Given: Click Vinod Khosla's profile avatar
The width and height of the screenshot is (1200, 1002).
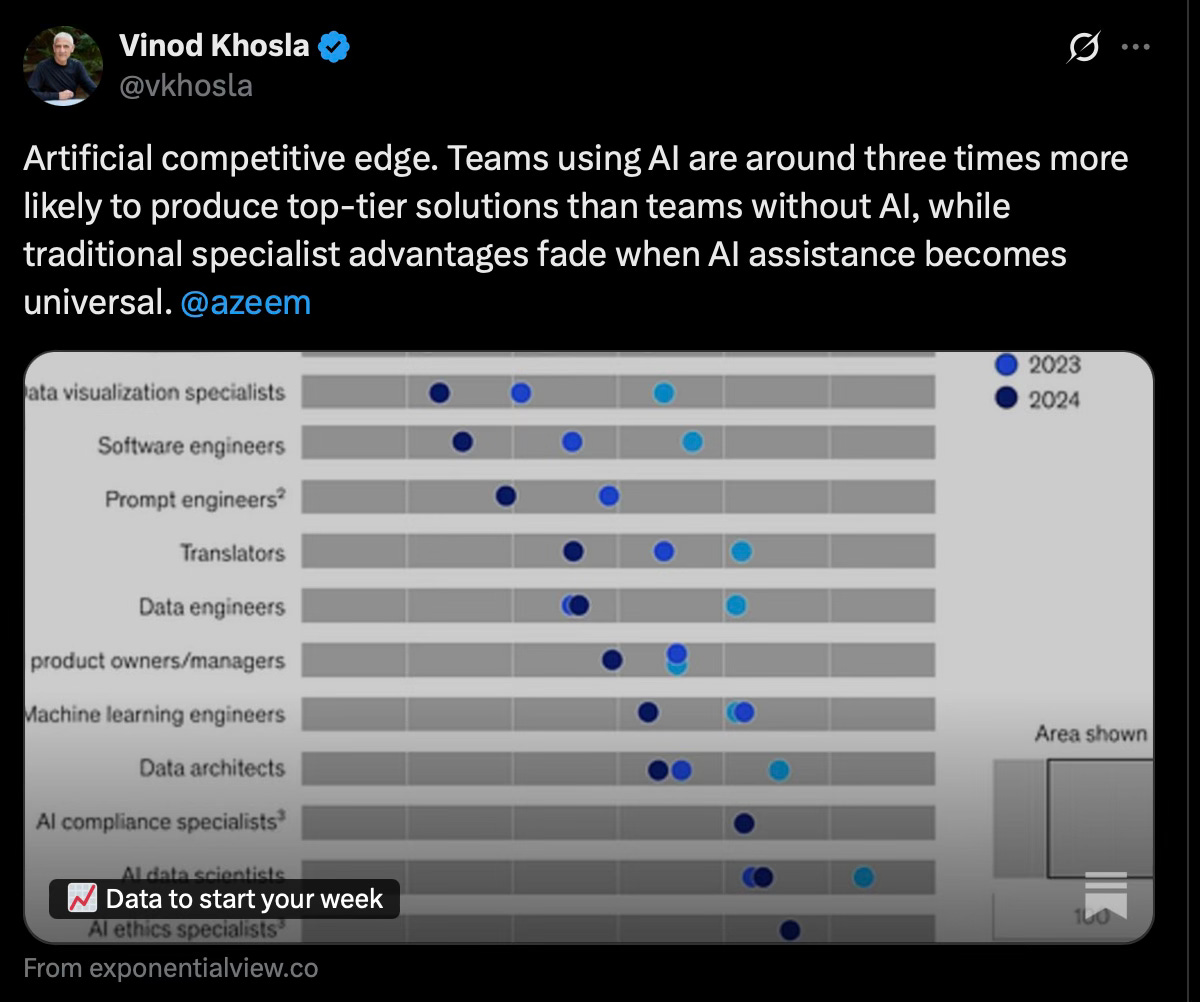Looking at the screenshot, I should [x=63, y=65].
